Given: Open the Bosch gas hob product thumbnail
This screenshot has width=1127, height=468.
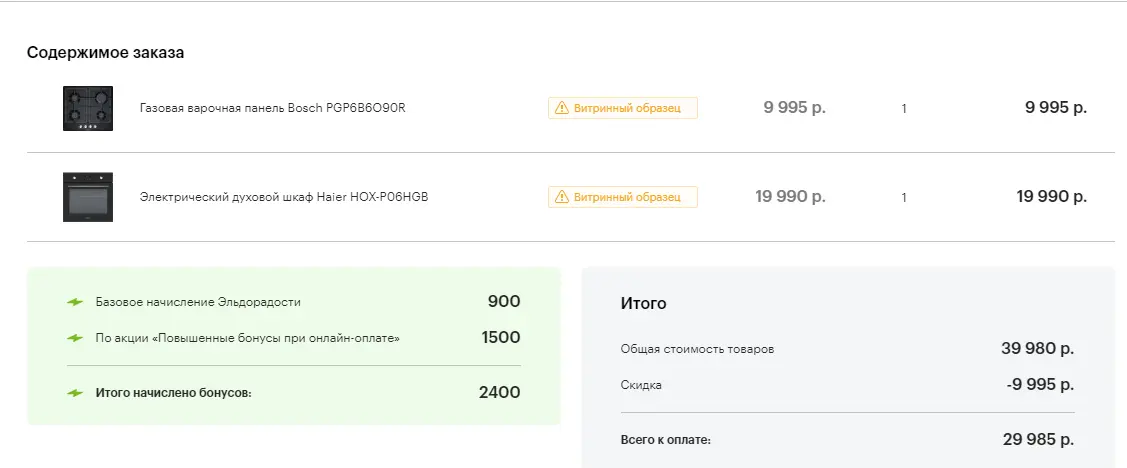Looking at the screenshot, I should [88, 109].
